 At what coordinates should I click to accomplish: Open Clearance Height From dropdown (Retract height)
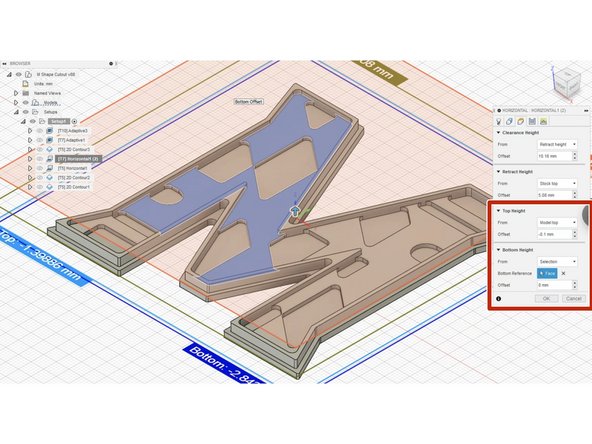(557, 144)
